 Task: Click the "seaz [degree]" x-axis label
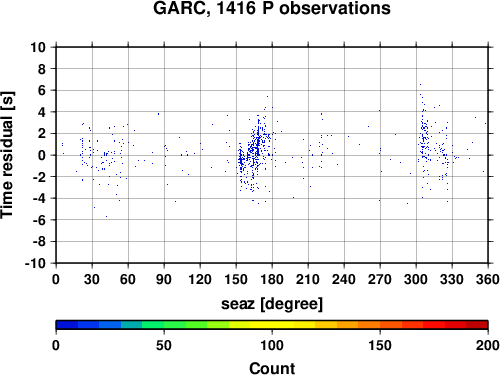tap(272, 304)
